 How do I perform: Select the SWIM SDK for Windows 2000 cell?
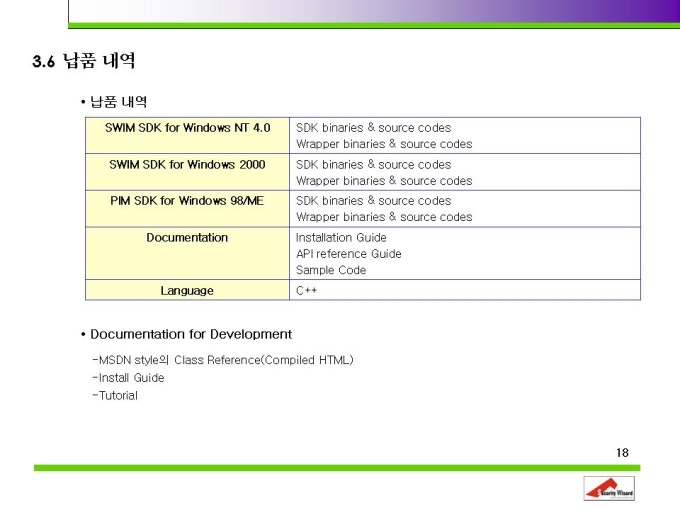(x=187, y=172)
